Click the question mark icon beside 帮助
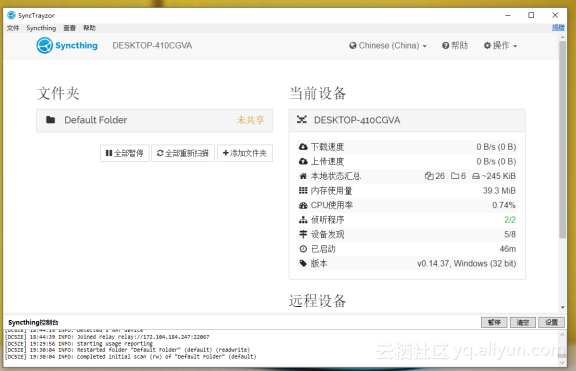This screenshot has width=576, height=371. (446, 46)
